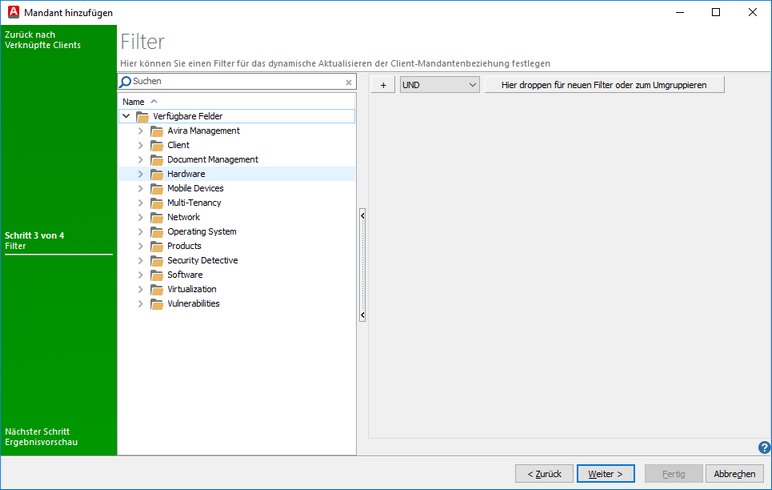Screen dimensions: 772x490
Task: Collapse the Verfügbare Felder root node
Action: 126,116
